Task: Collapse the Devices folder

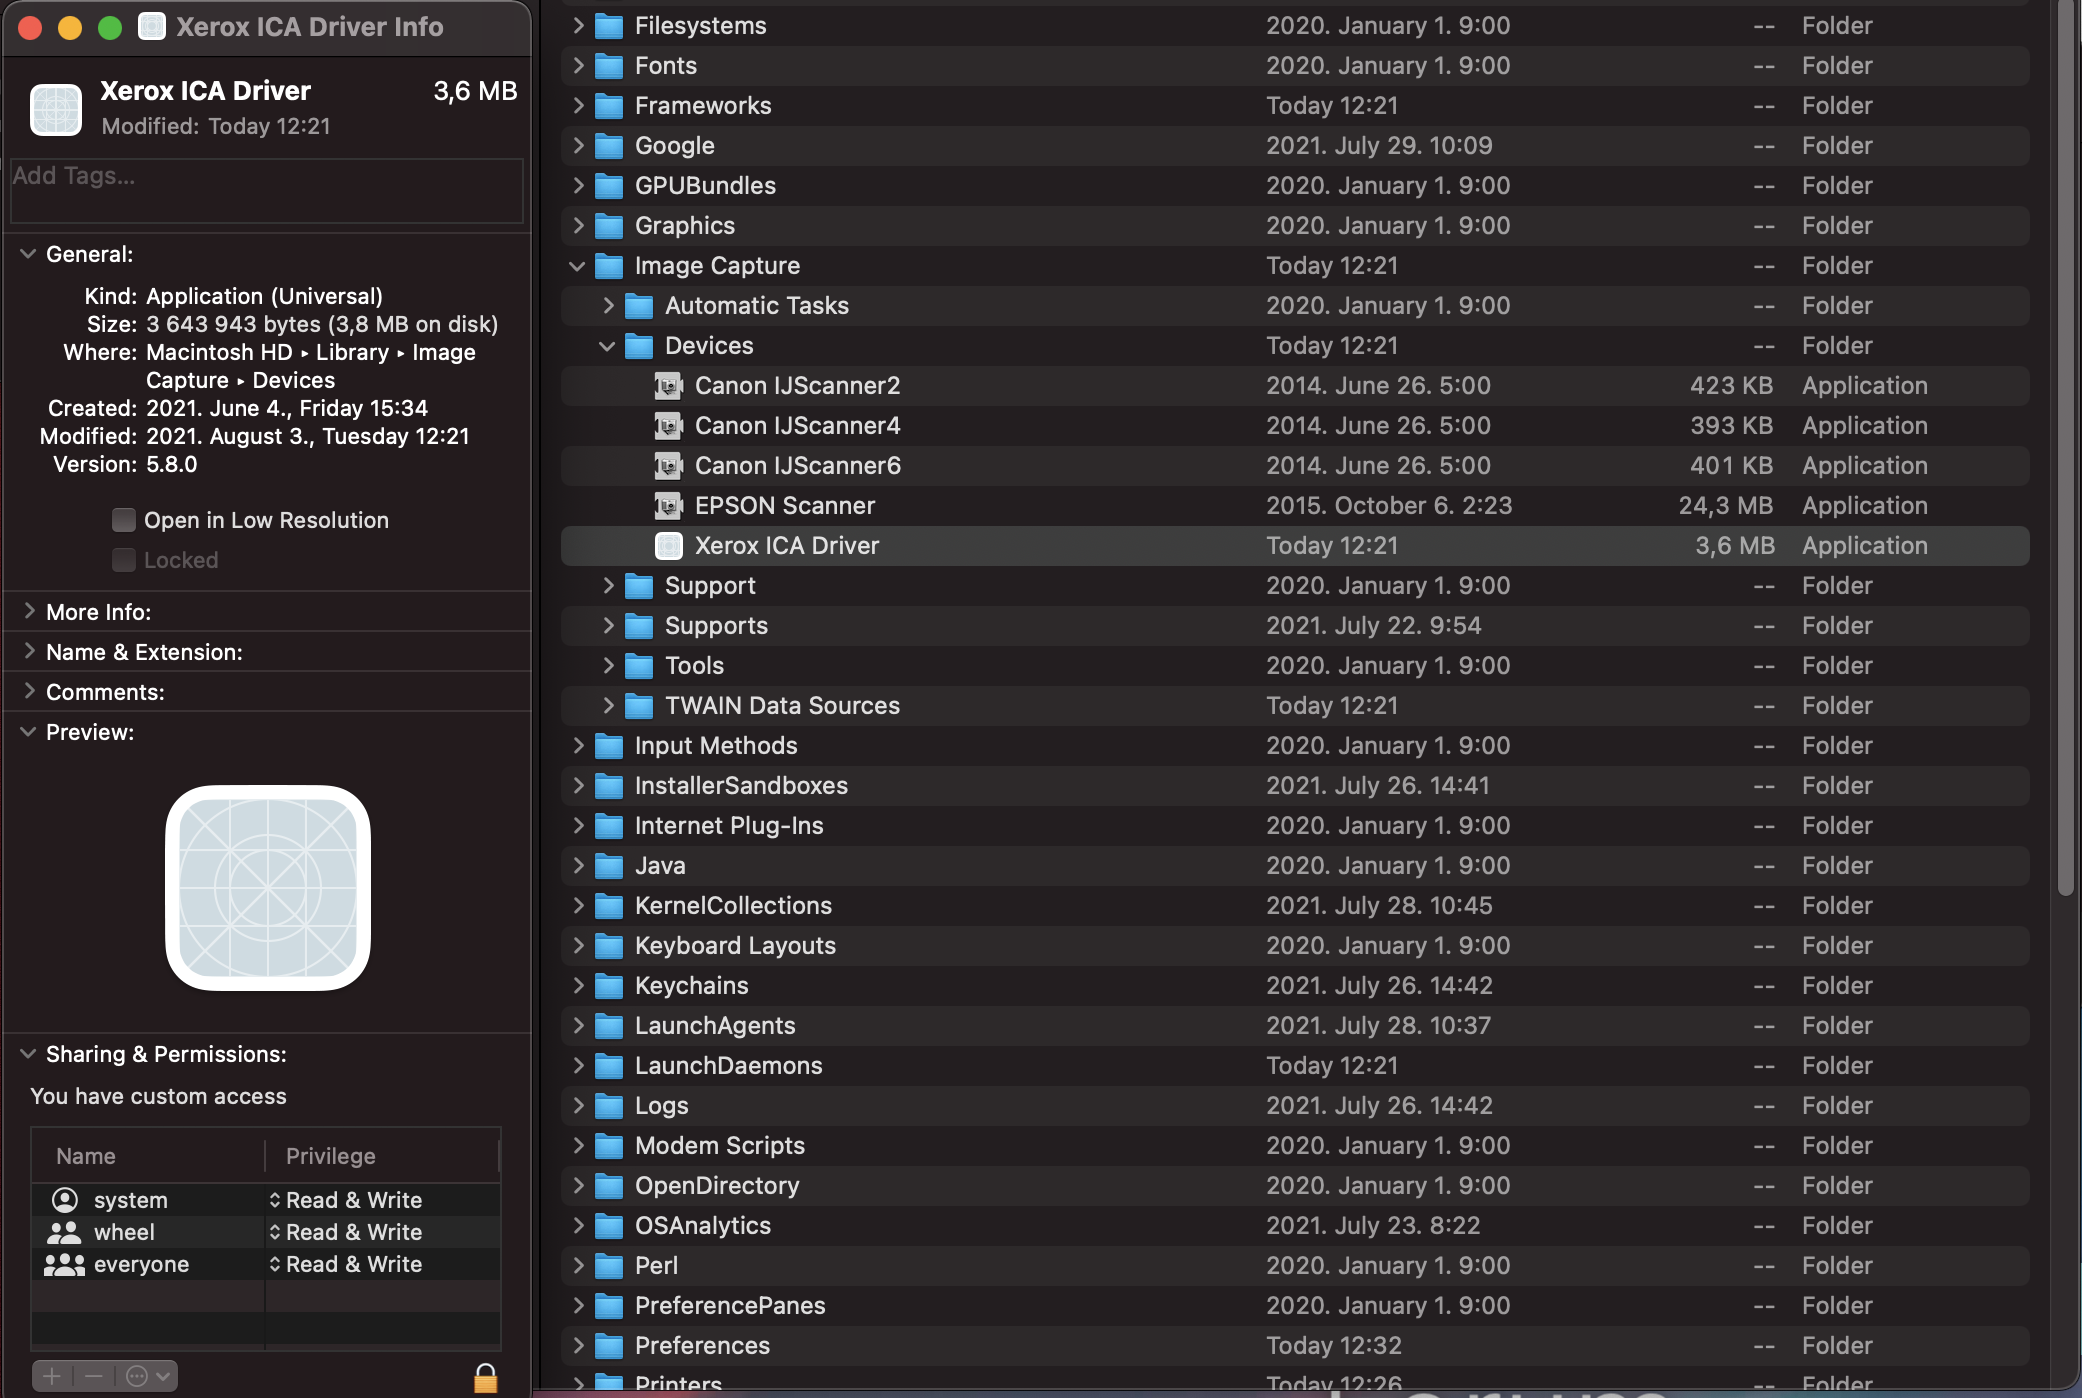Action: click(607, 346)
